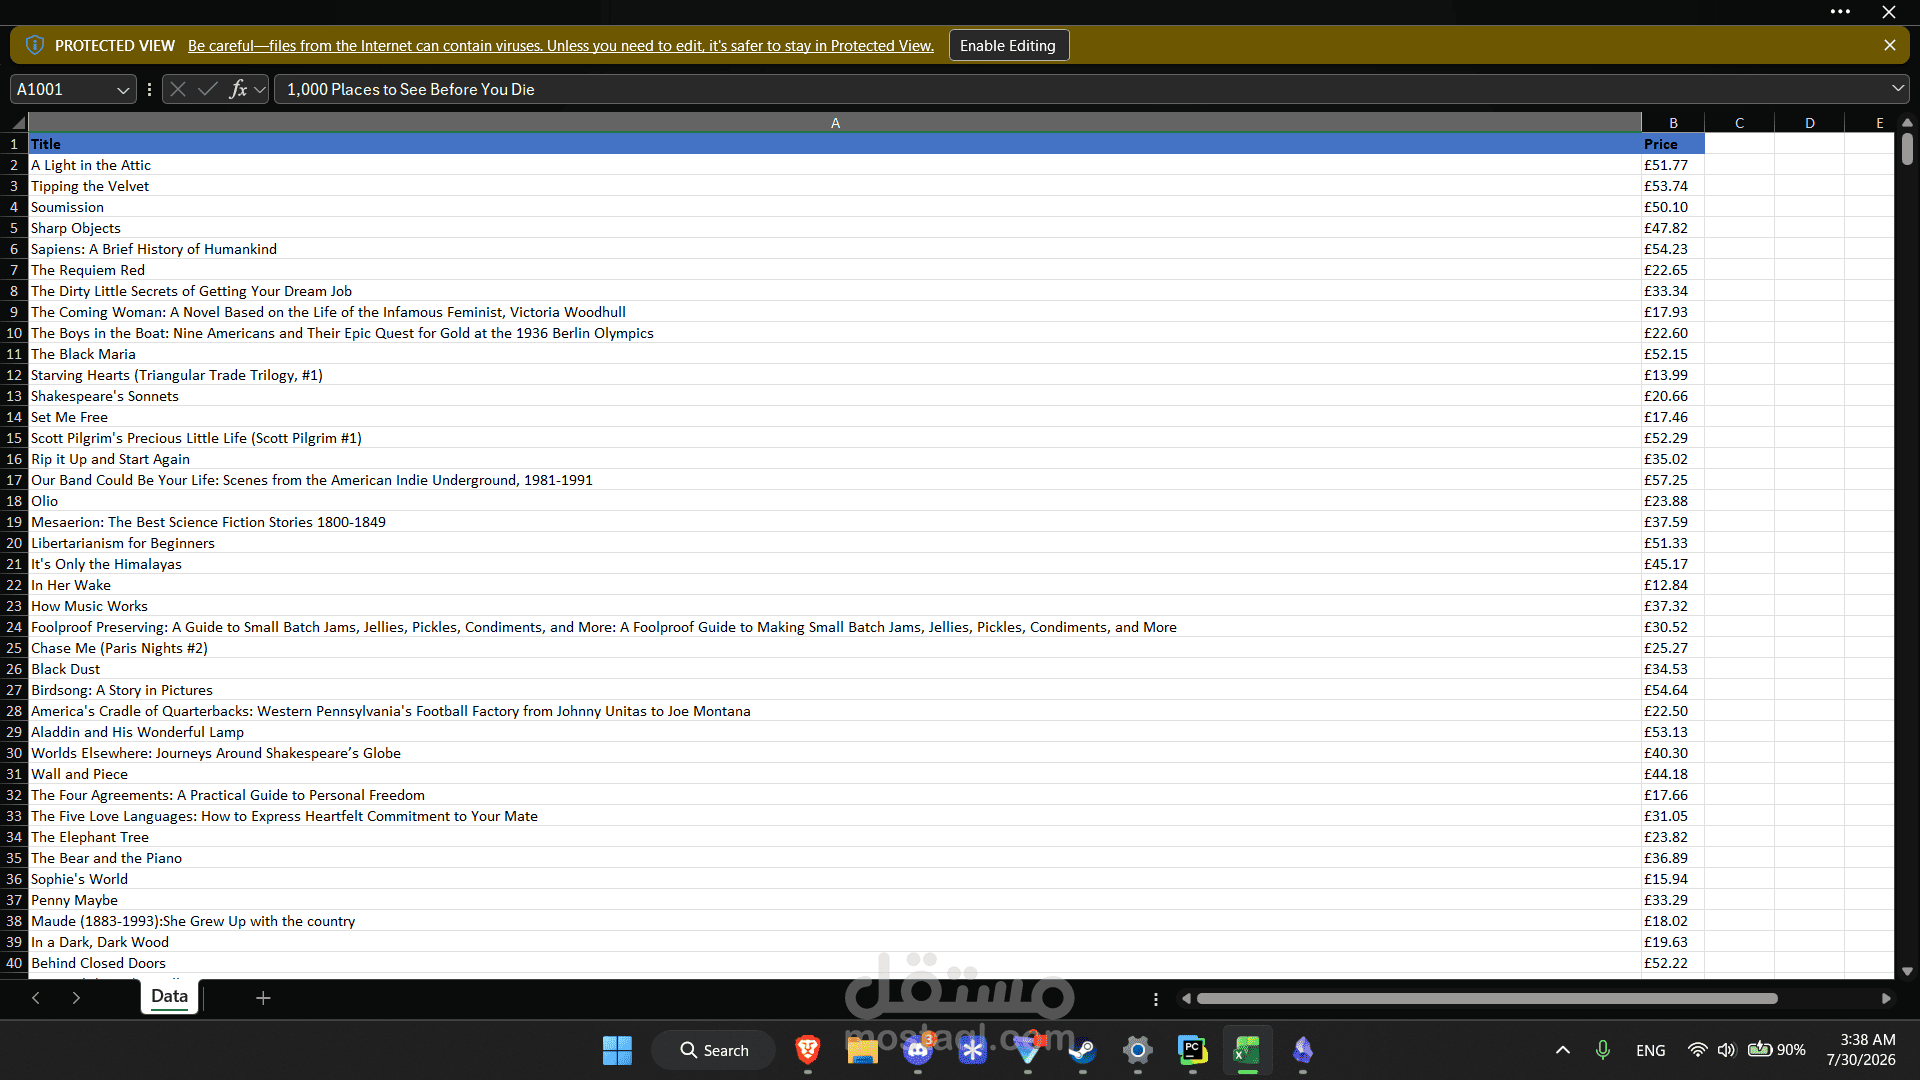Click the next sheet navigation arrow
1920x1080 pixels.
click(x=76, y=998)
